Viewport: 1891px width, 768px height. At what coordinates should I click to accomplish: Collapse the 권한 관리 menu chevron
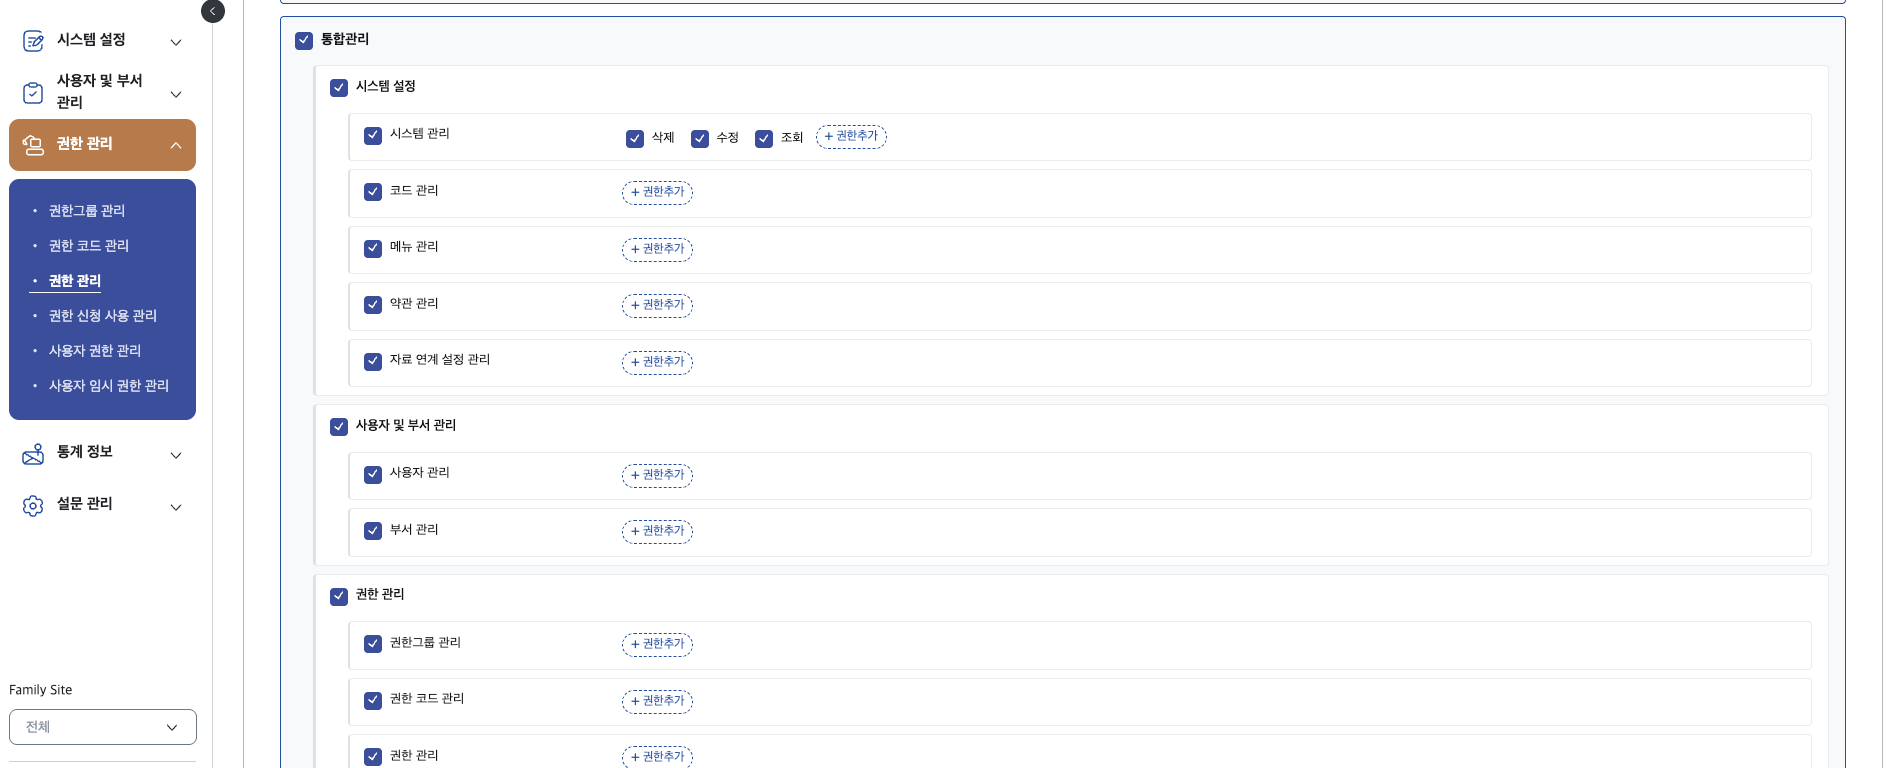[x=176, y=146]
